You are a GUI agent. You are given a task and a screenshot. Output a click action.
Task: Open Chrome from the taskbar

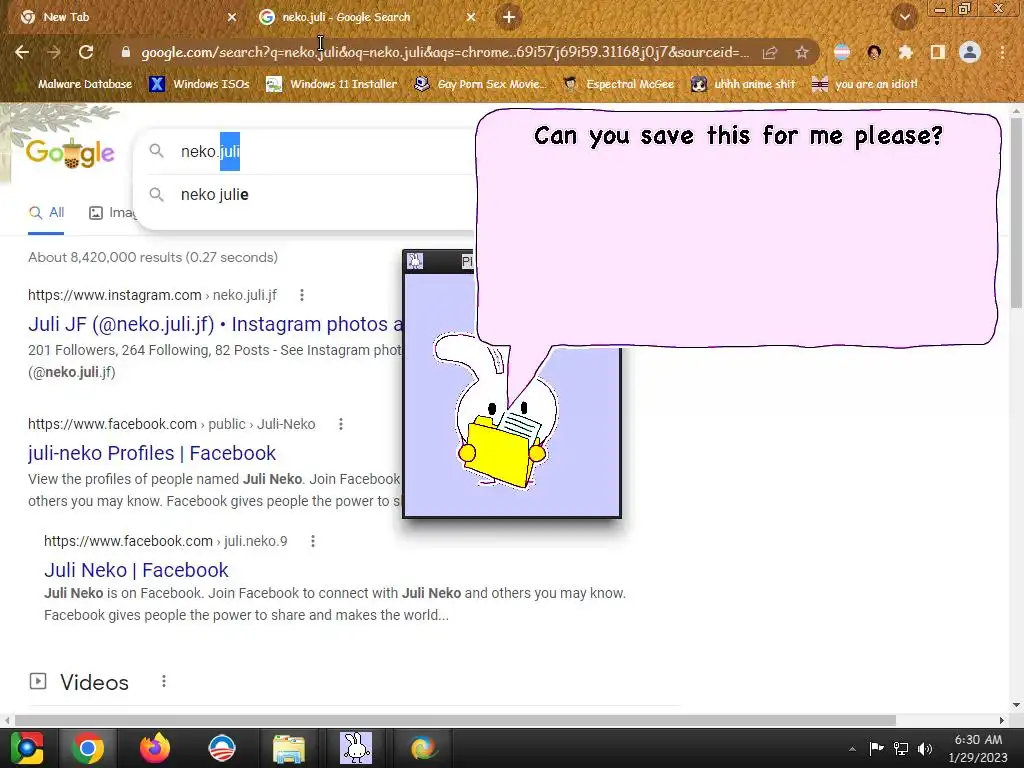coord(88,748)
